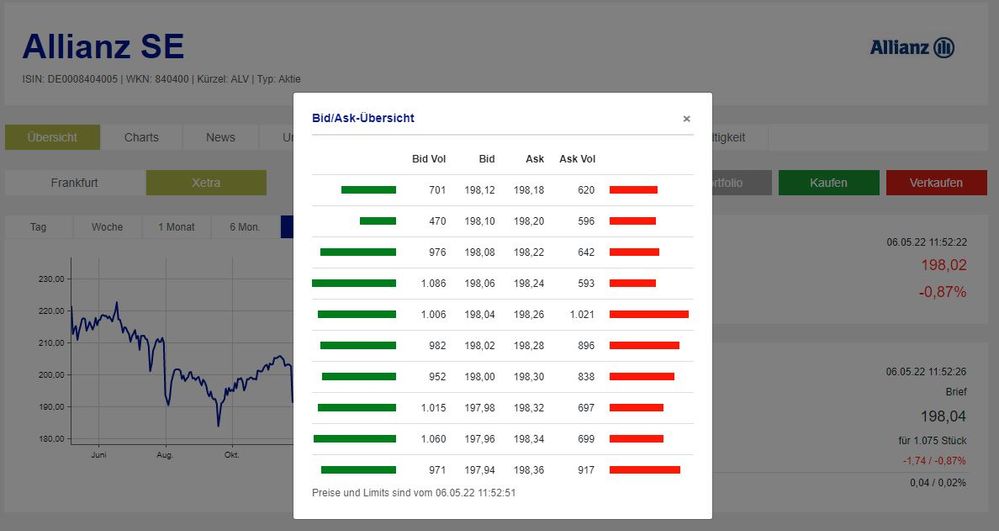Open the News tab

click(220, 137)
